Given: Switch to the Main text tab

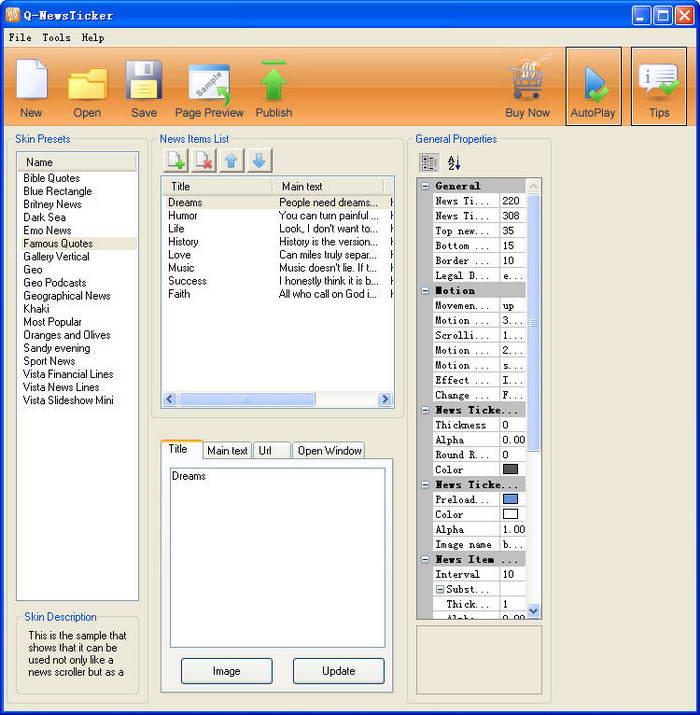Looking at the screenshot, I should click(227, 451).
